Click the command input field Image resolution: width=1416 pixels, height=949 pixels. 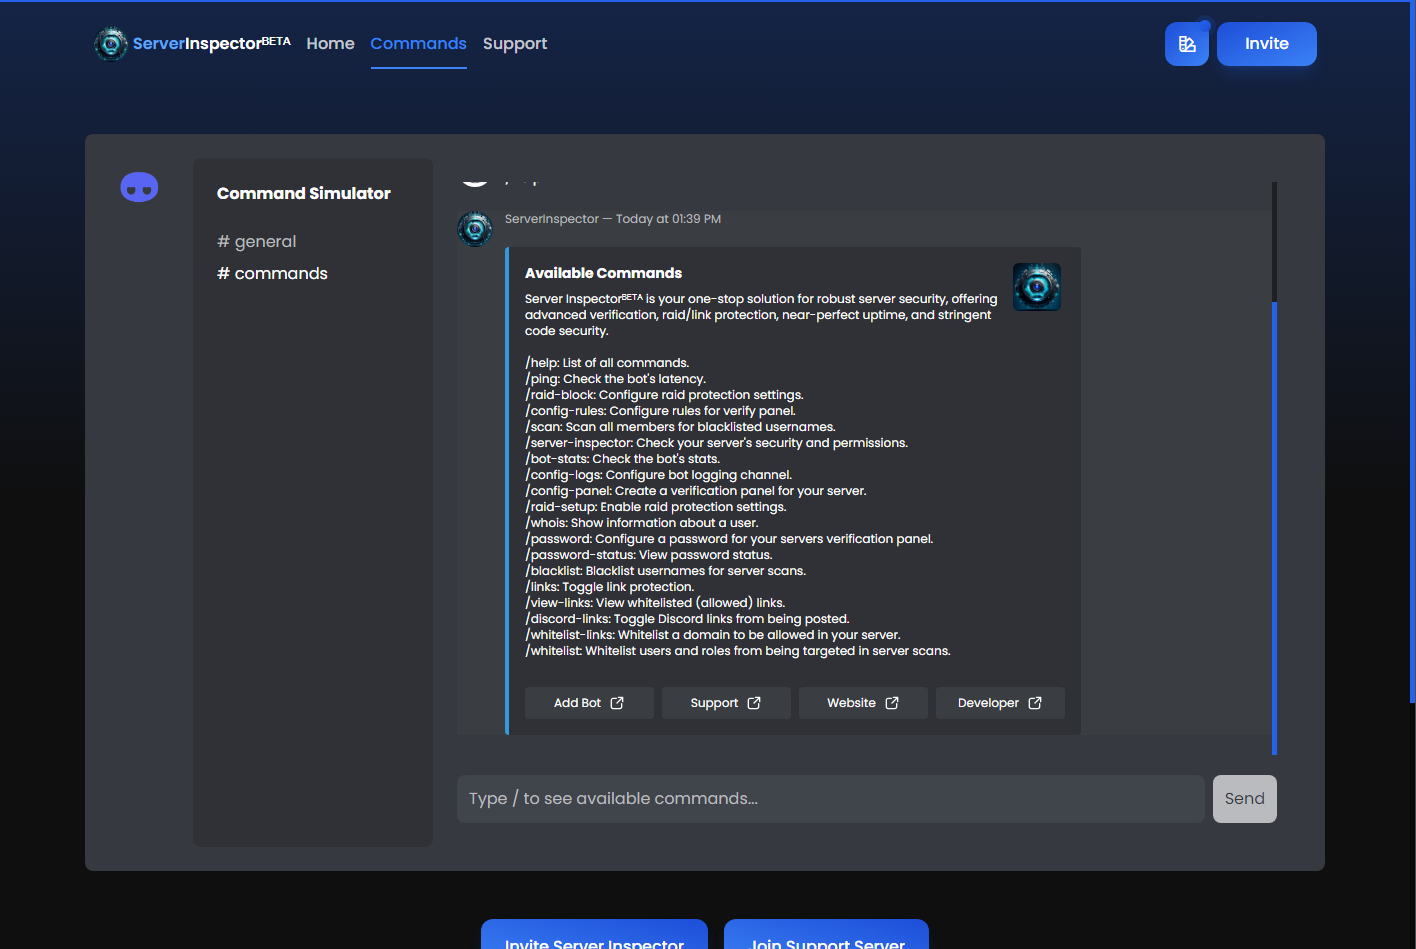[x=830, y=798]
